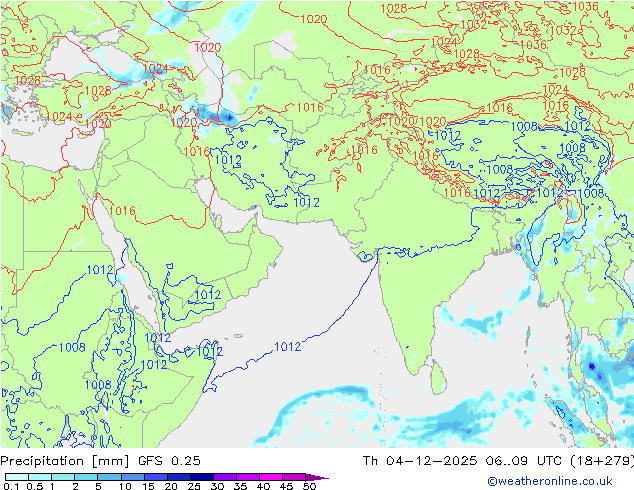Click the island of Sri Lanka on the map
Screen dimensions: 634x490
coord(438,378)
